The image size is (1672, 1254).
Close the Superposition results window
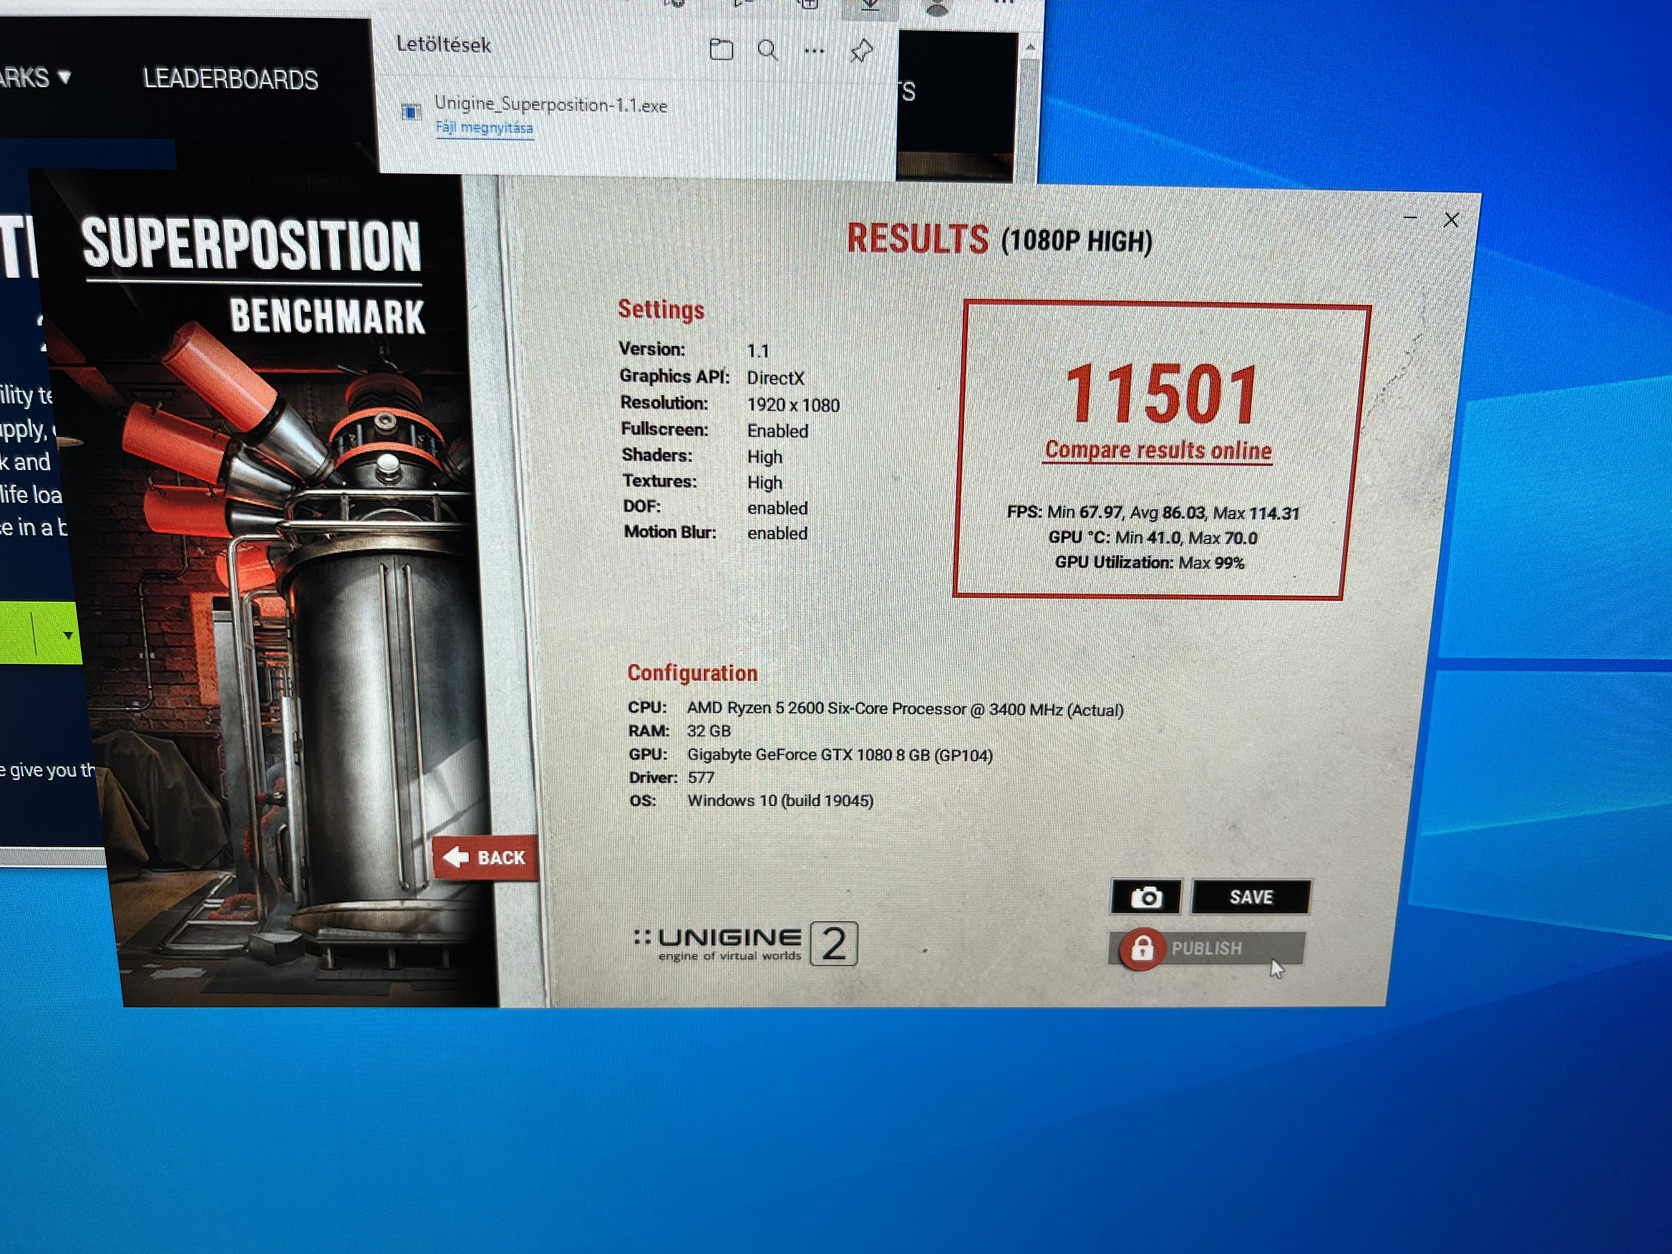[1451, 220]
